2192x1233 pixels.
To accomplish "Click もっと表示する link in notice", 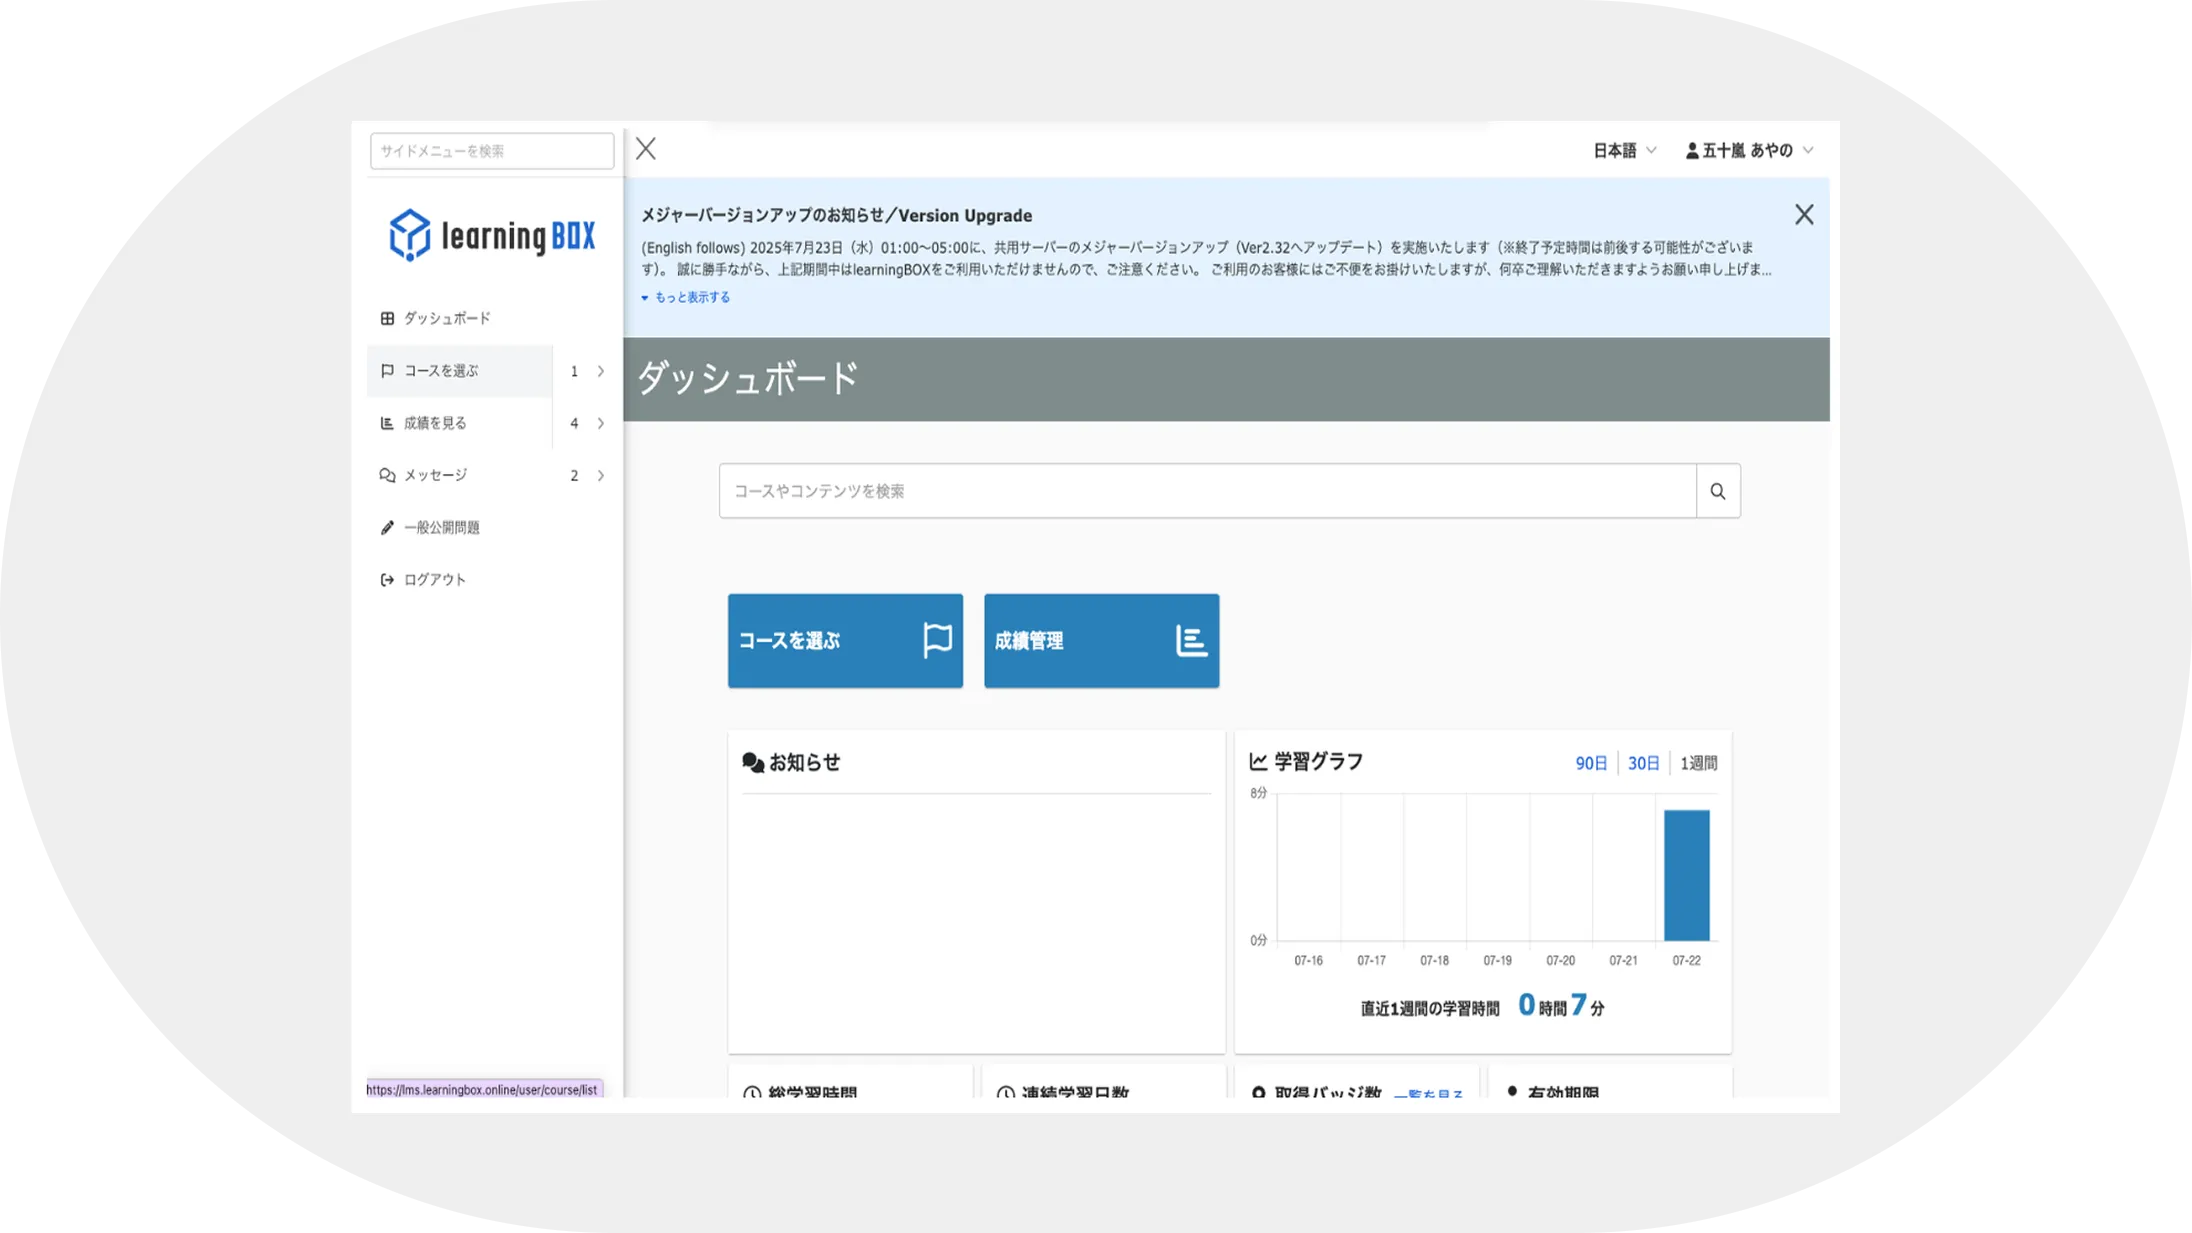I will 691,297.
